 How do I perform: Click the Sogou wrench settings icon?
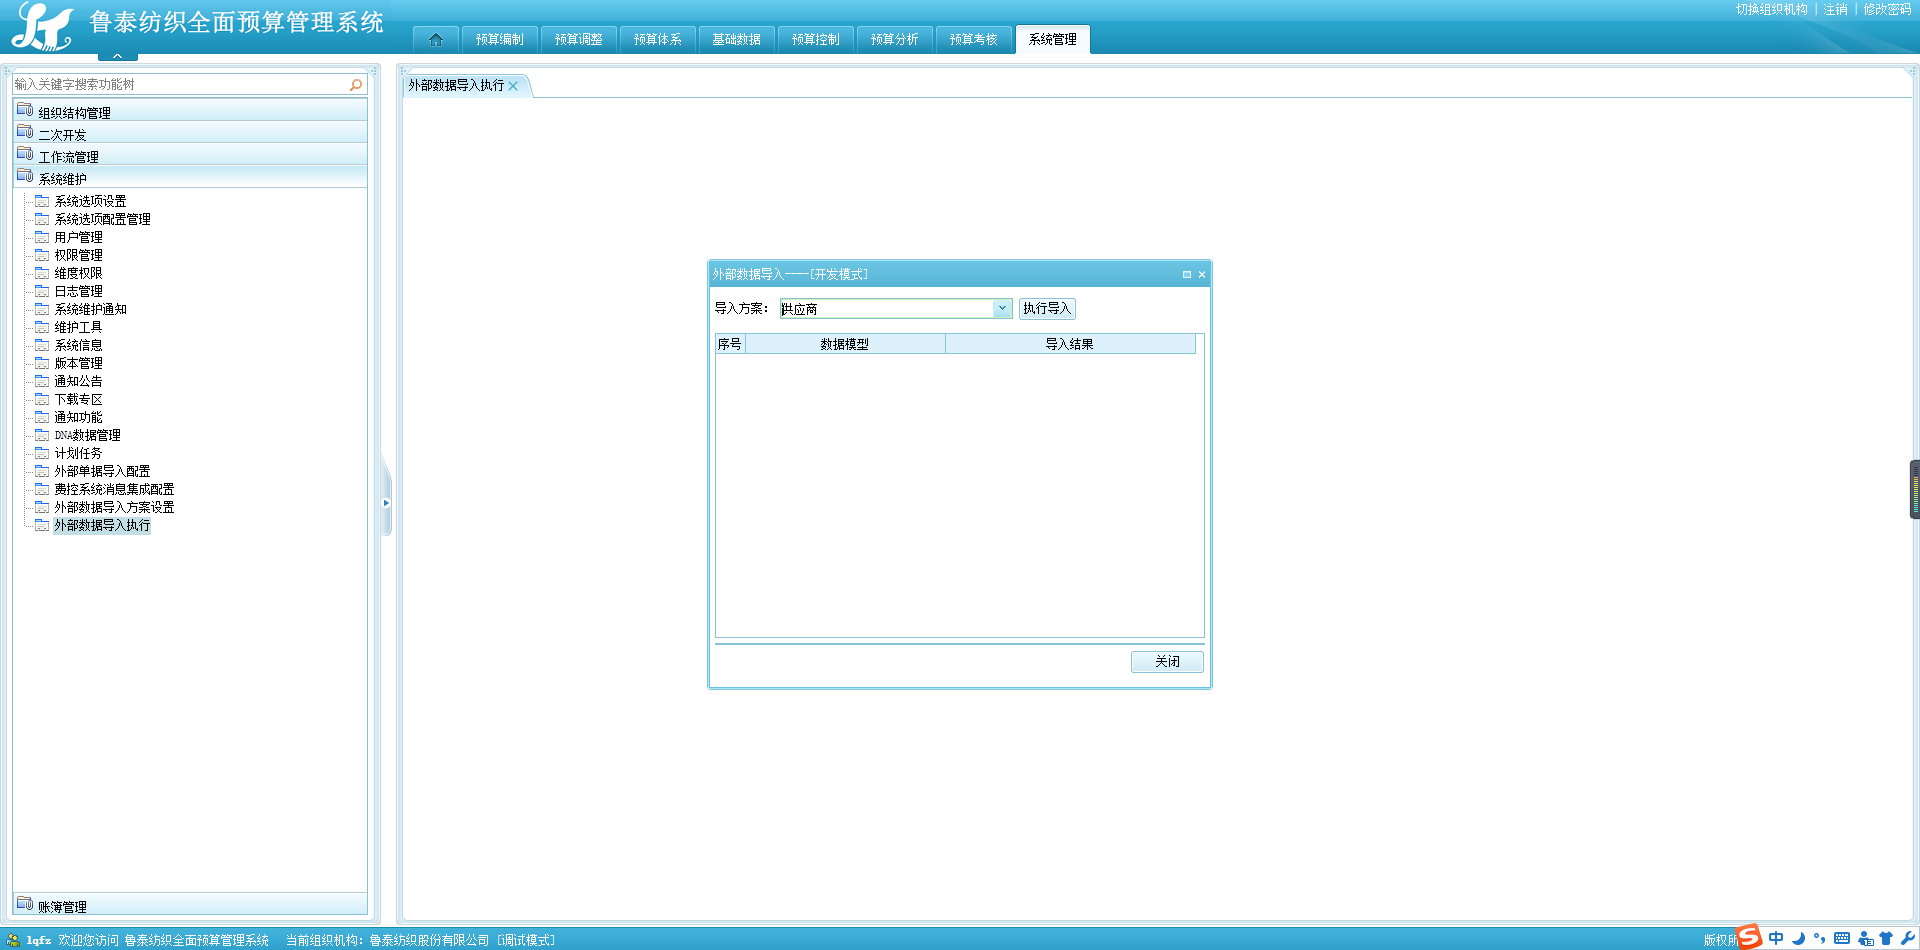pos(1907,938)
